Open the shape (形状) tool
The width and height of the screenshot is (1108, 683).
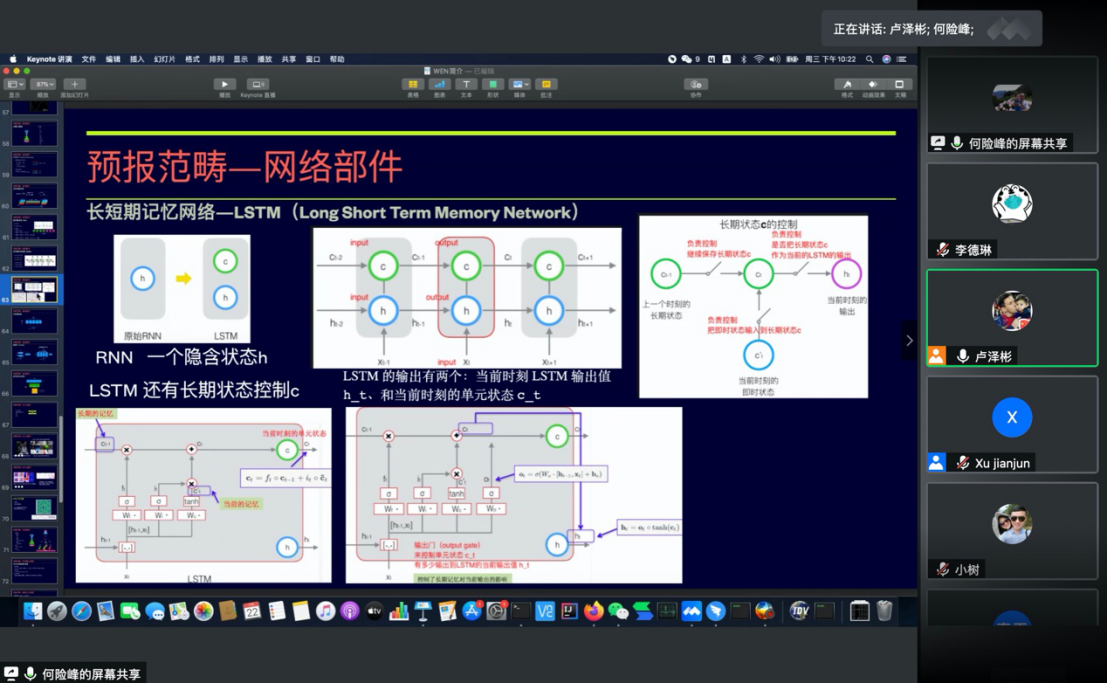point(492,85)
